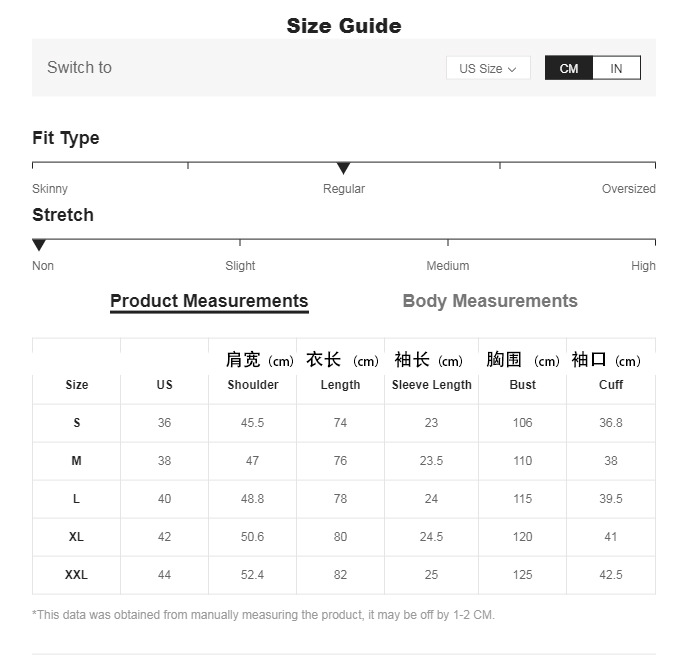Screen dimensions: 691x666
Task: Click the US Size dropdown chevron
Action: 512,69
